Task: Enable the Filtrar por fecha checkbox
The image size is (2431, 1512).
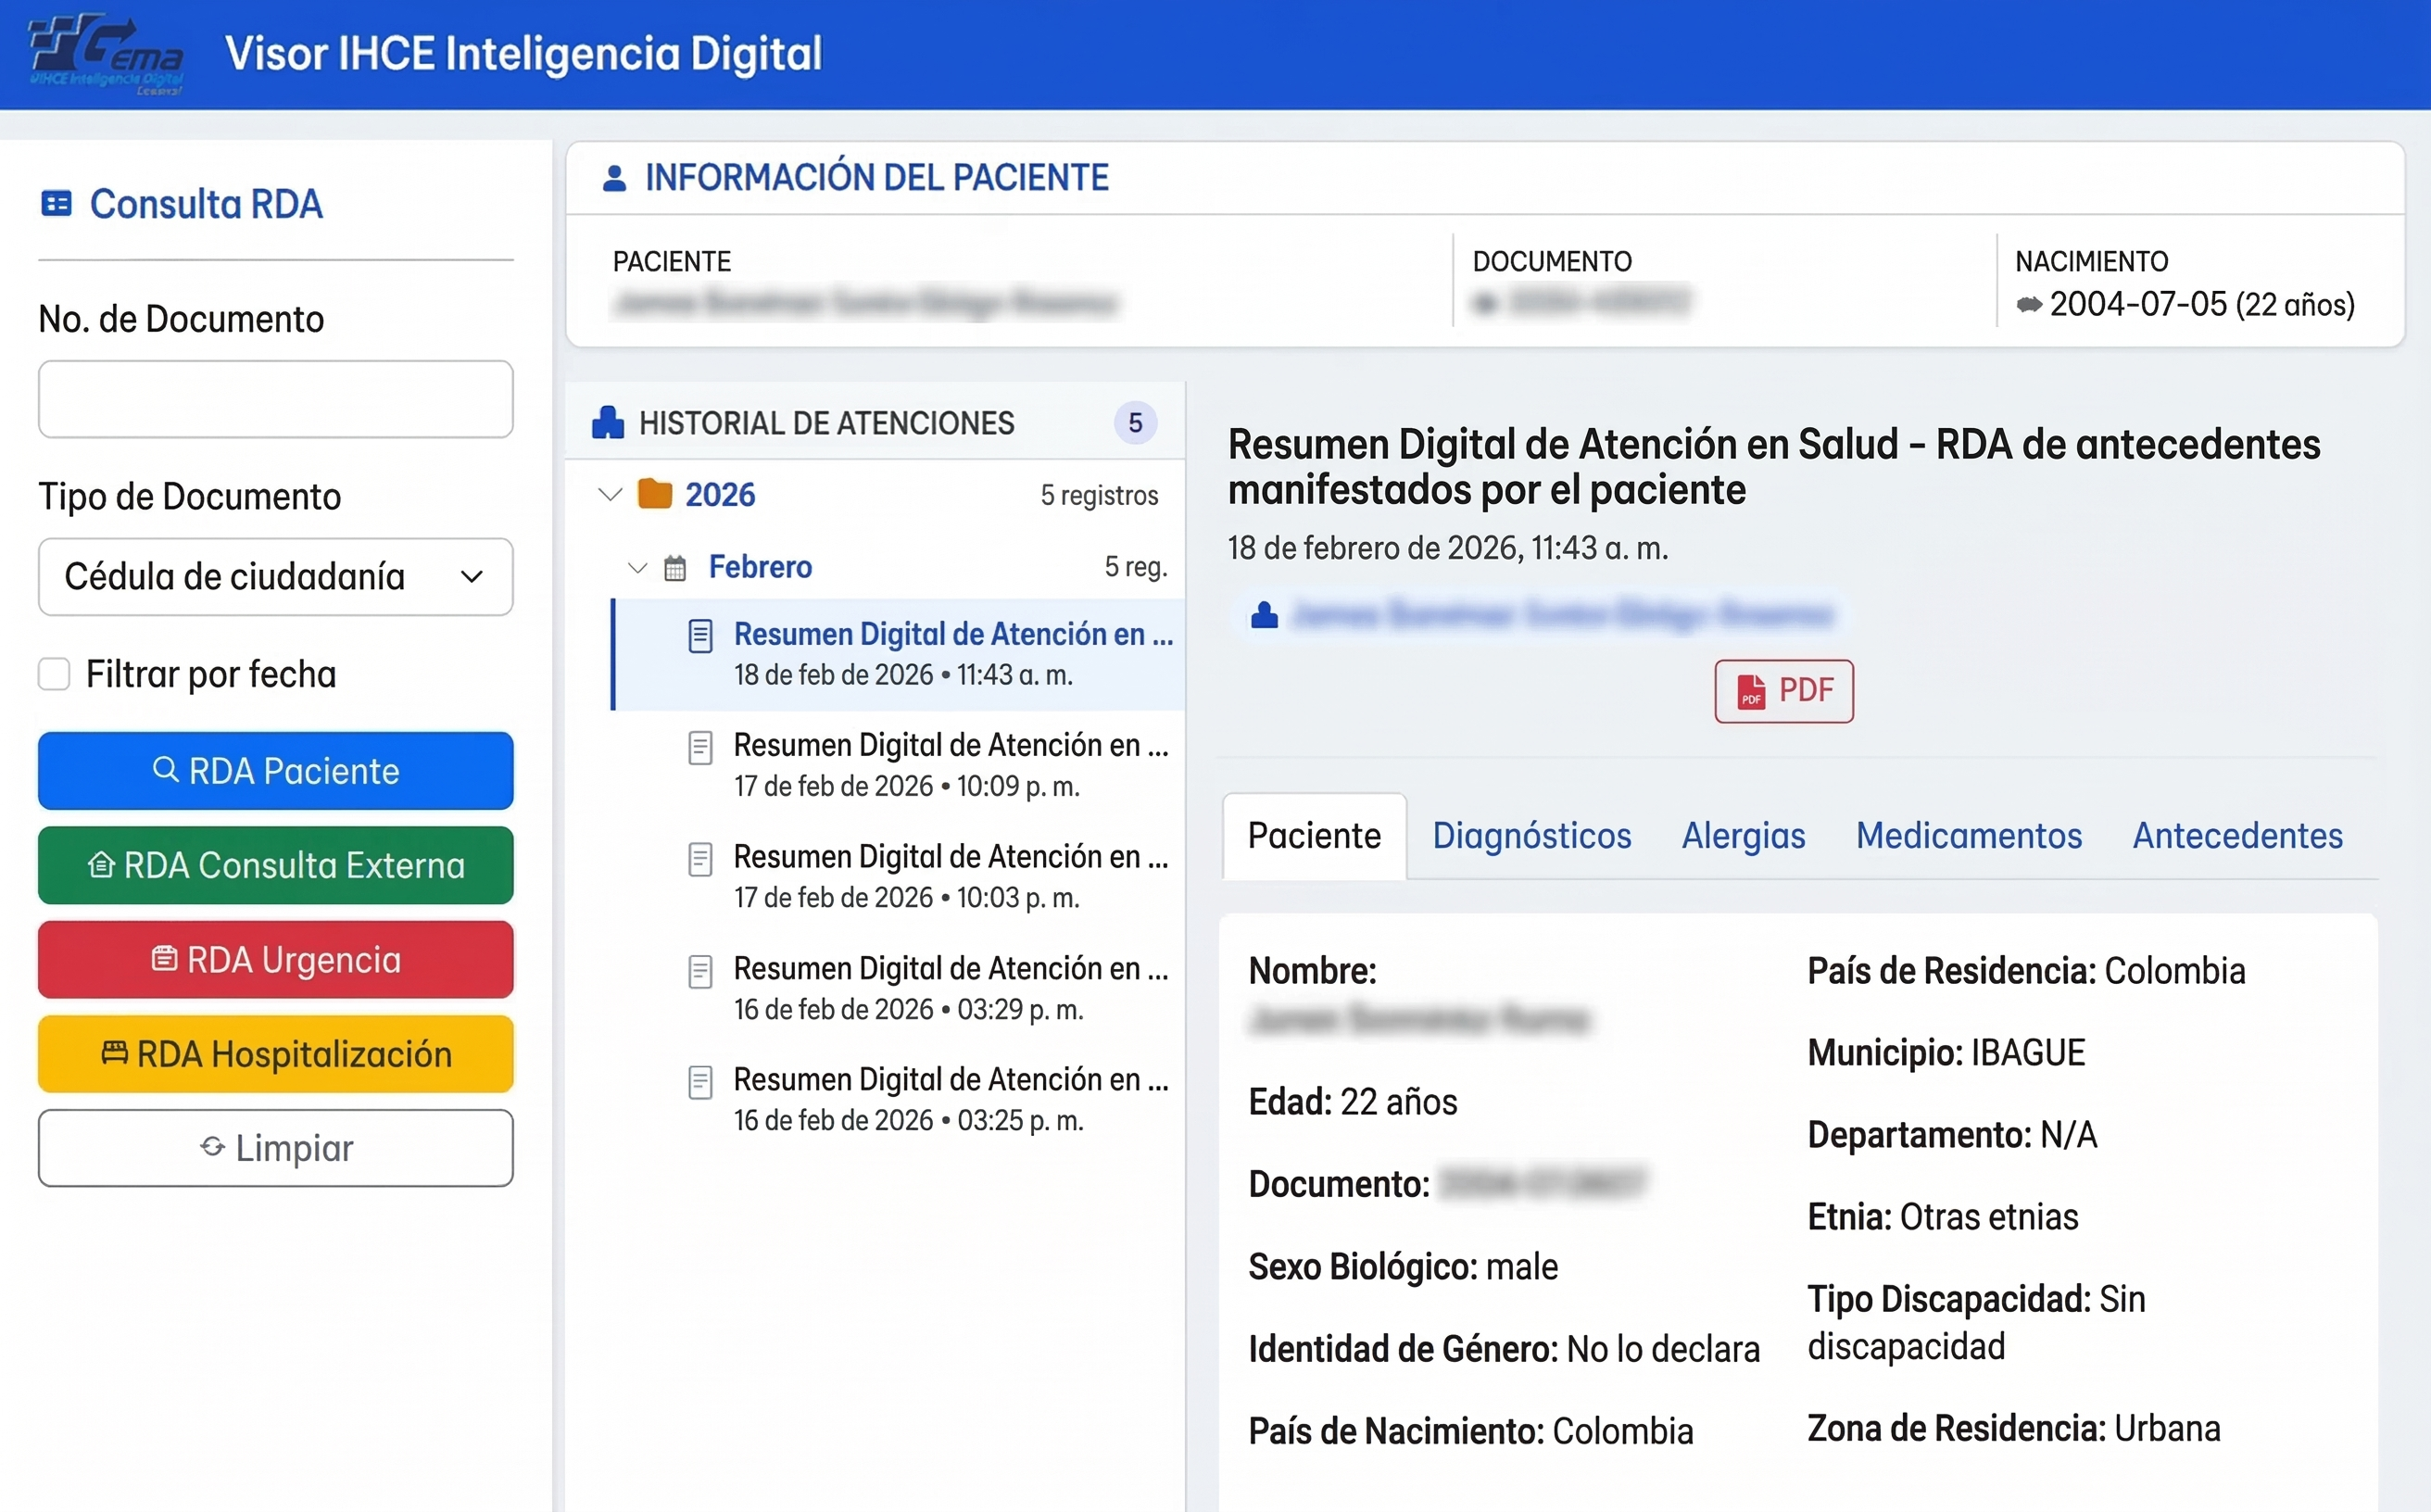Action: [x=54, y=674]
